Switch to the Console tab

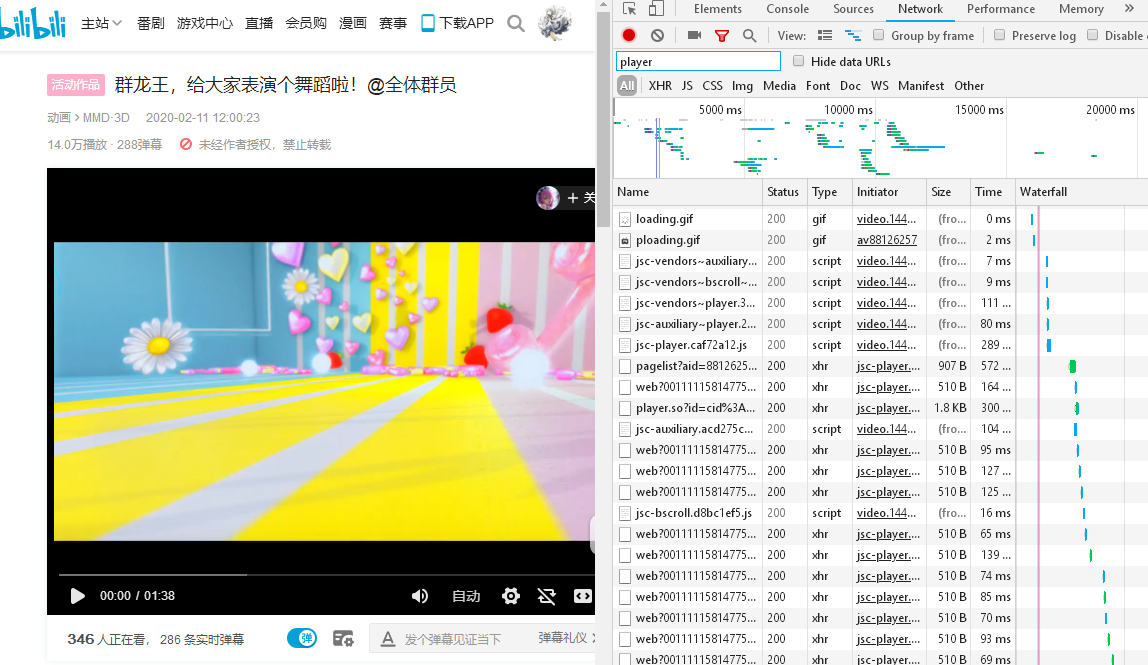[787, 9]
